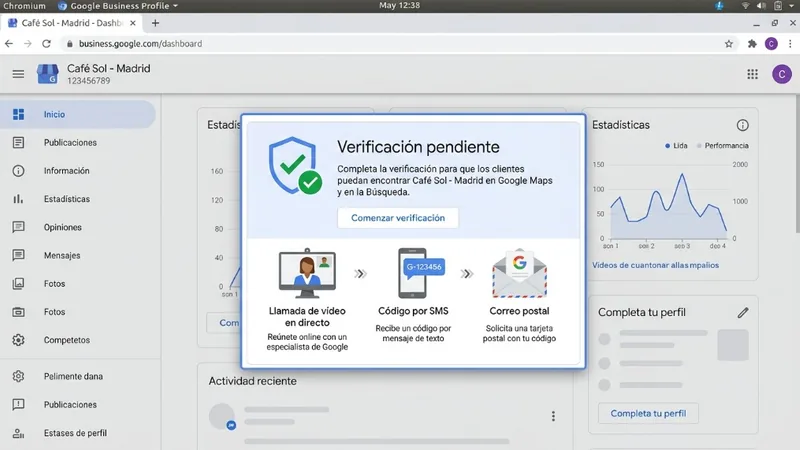The height and width of the screenshot is (450, 800).
Task: Click the first Fotos gallery icon
Action: point(18,284)
